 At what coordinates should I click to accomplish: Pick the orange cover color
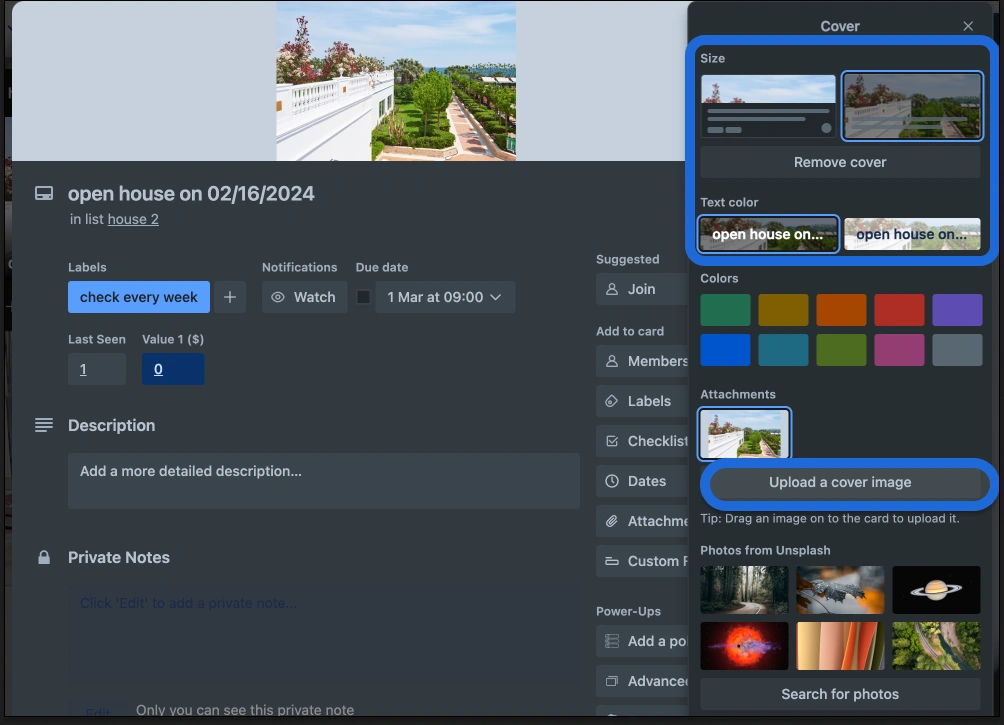coord(841,311)
